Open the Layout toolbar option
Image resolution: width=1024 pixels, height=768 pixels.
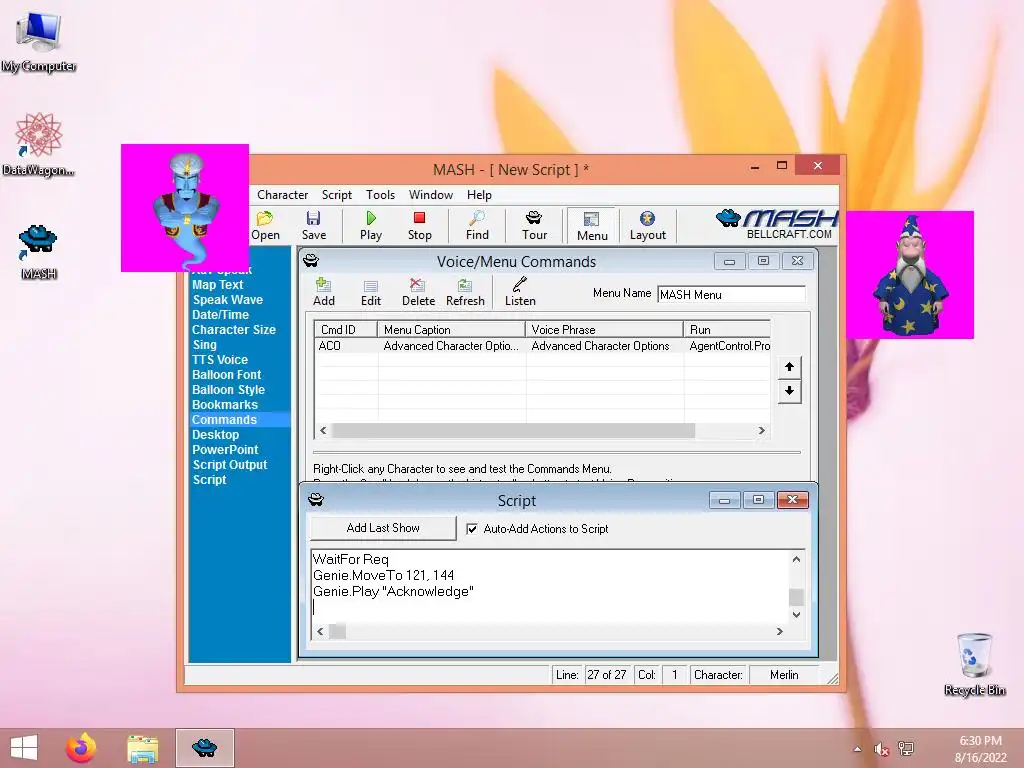coord(647,226)
